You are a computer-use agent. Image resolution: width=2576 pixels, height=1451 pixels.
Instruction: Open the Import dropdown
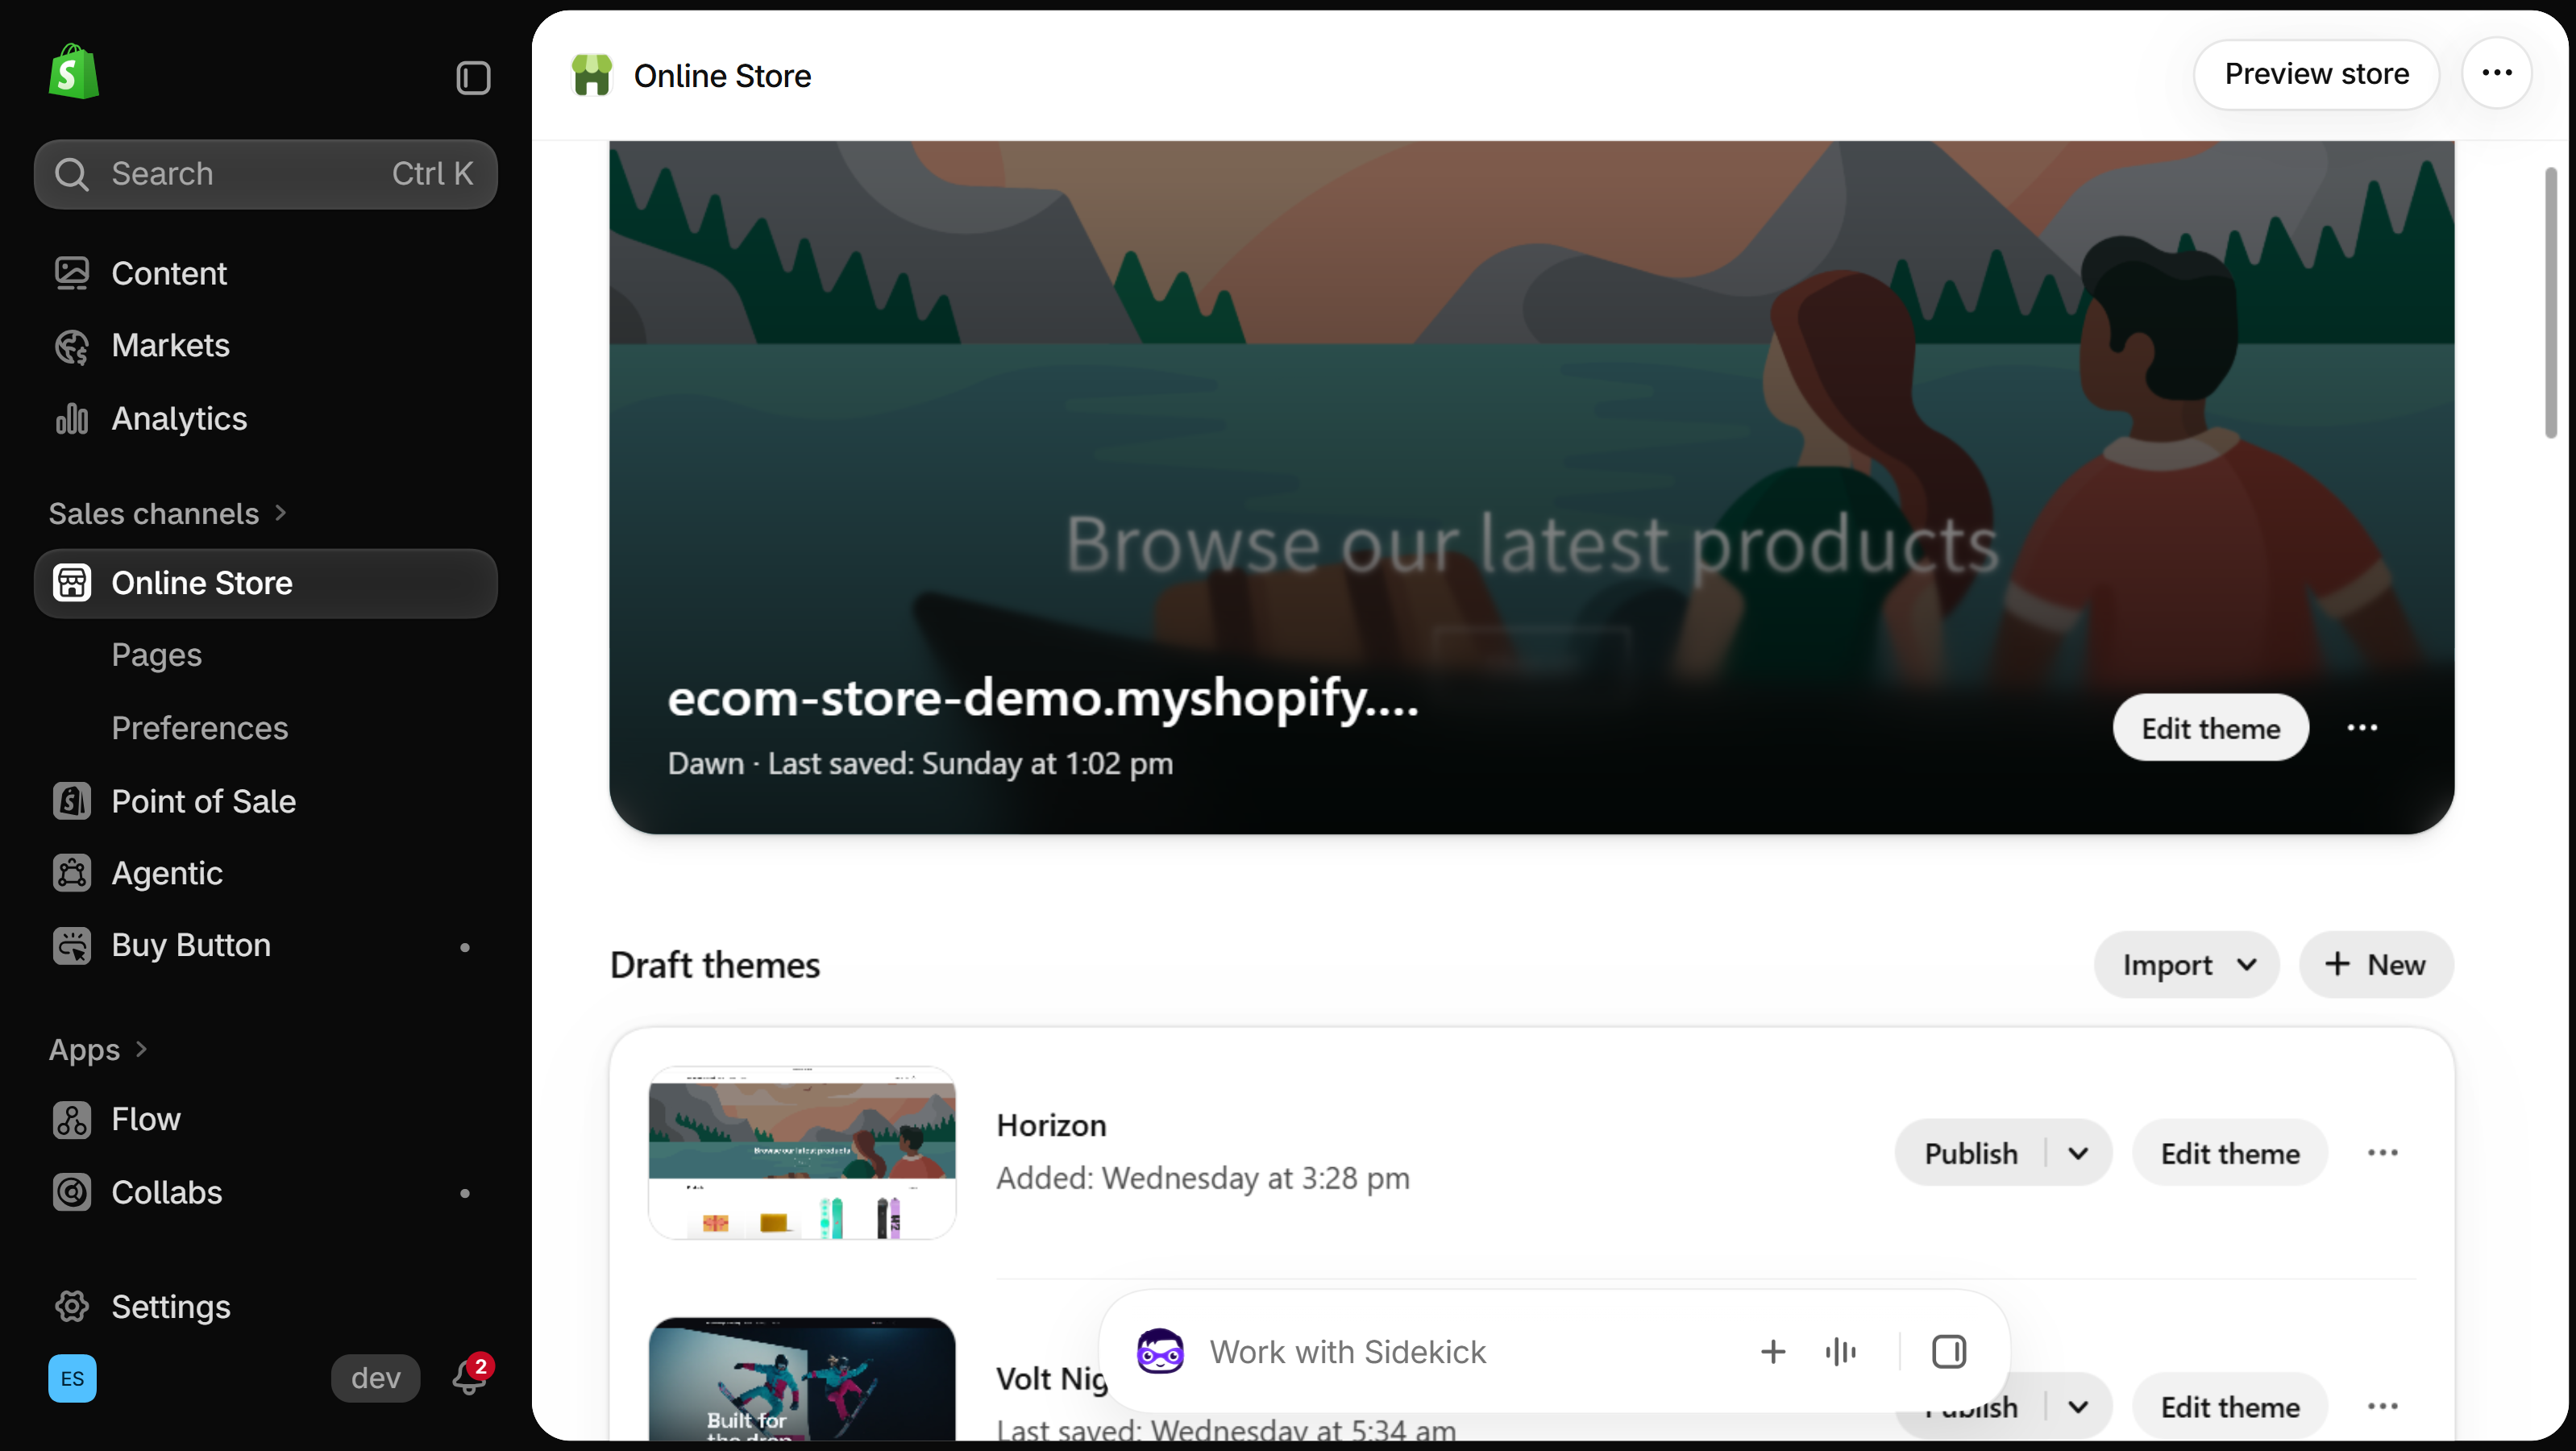click(2187, 964)
